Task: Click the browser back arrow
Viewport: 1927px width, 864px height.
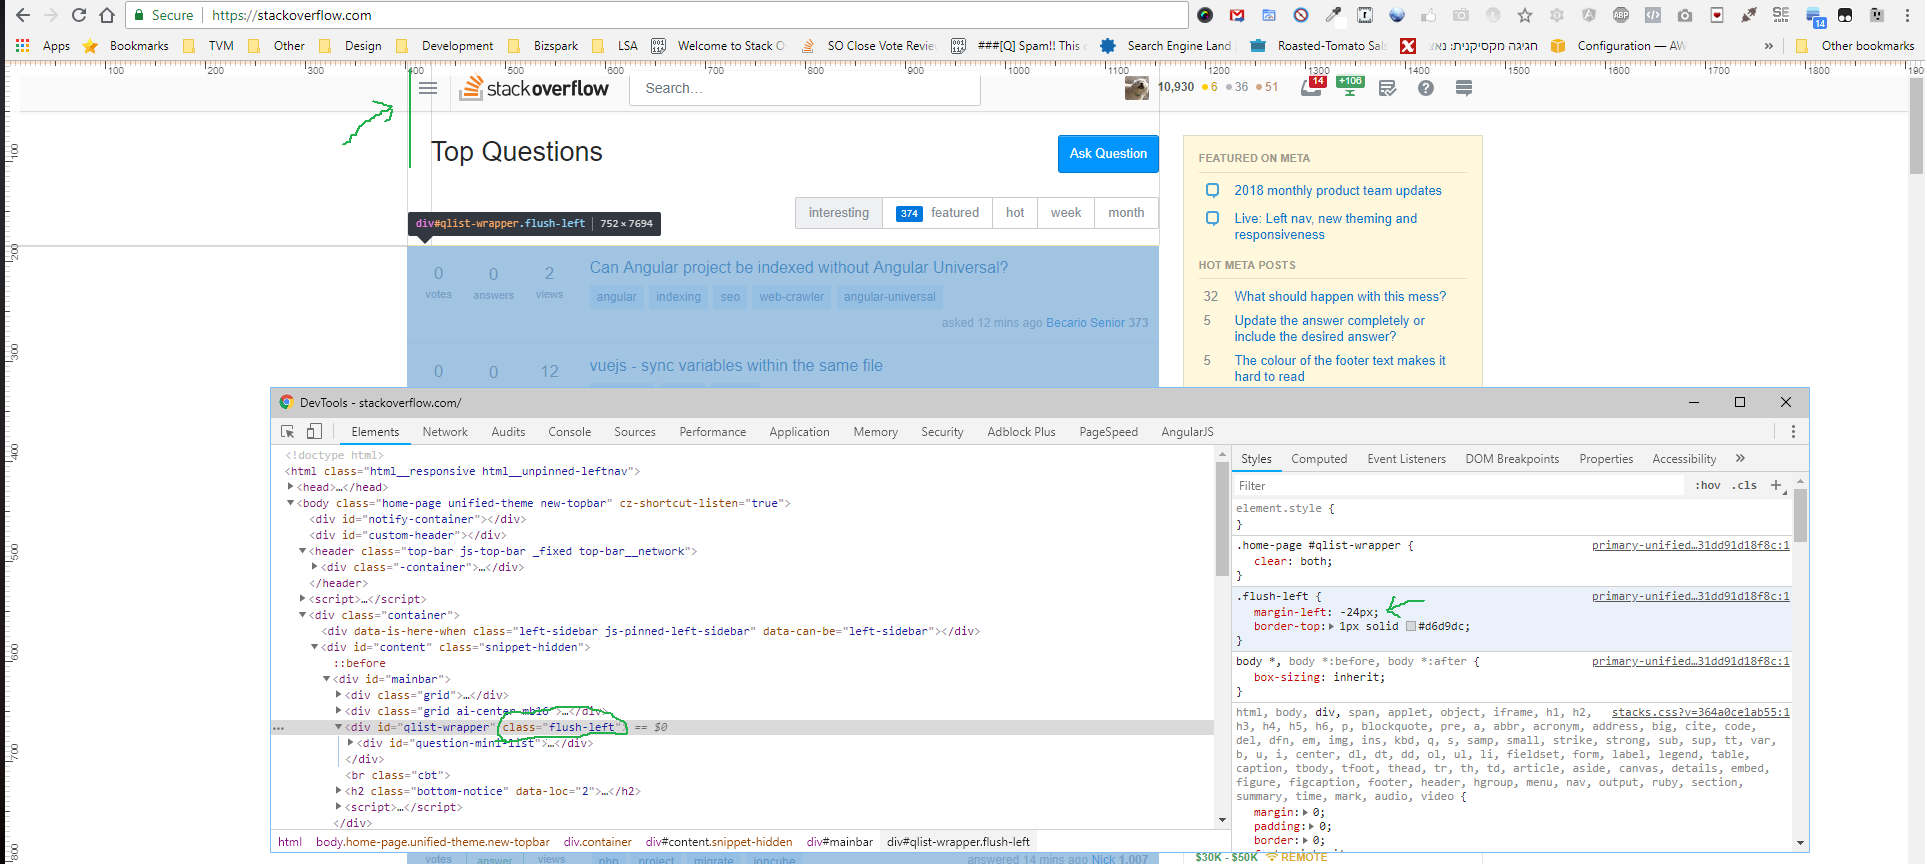Action: [23, 15]
